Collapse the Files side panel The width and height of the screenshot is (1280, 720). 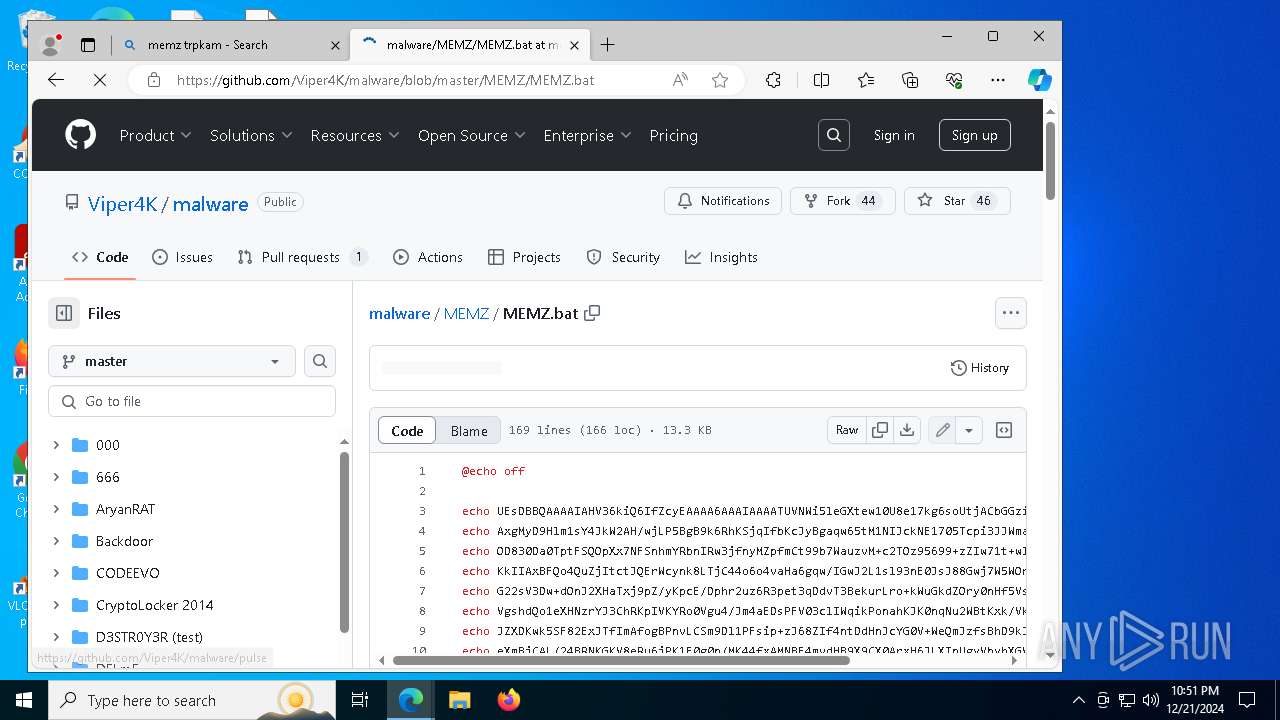[x=64, y=313]
